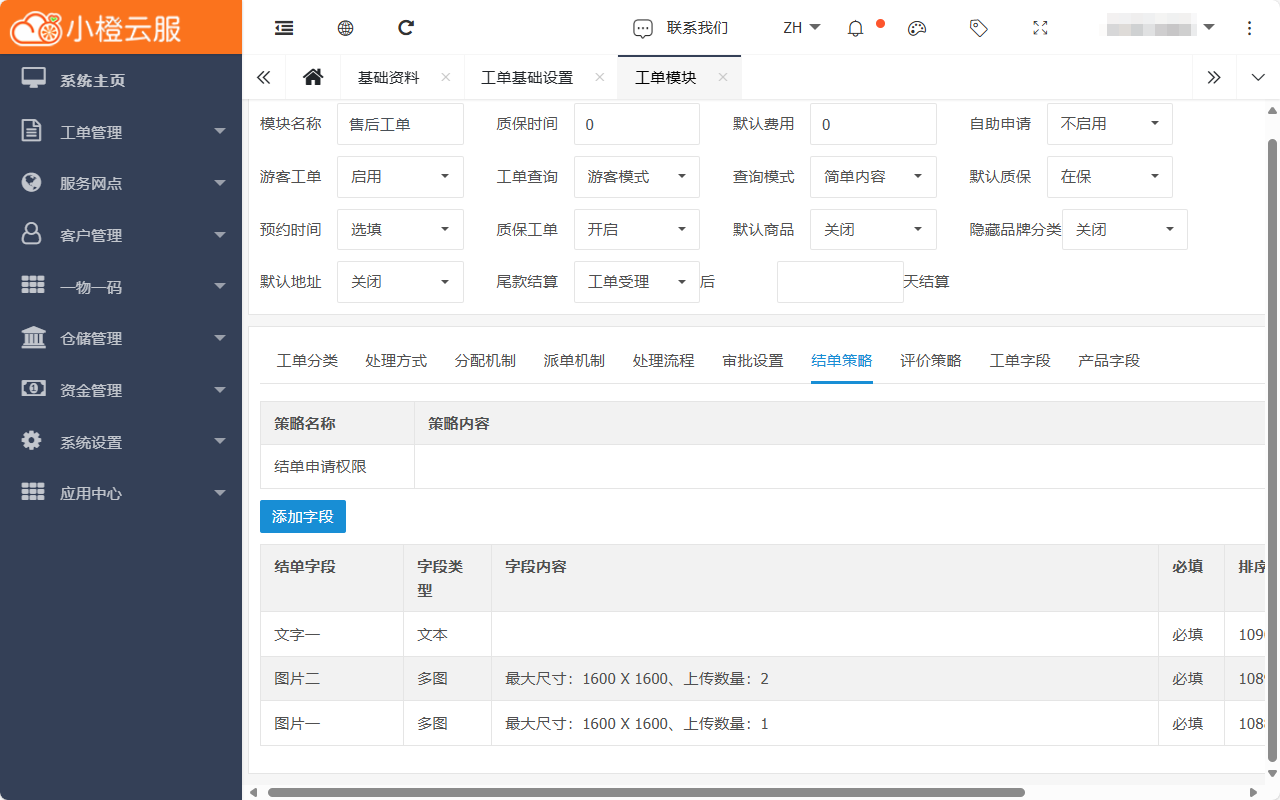Open the notification bell
The width and height of the screenshot is (1280, 800).
[x=855, y=29]
